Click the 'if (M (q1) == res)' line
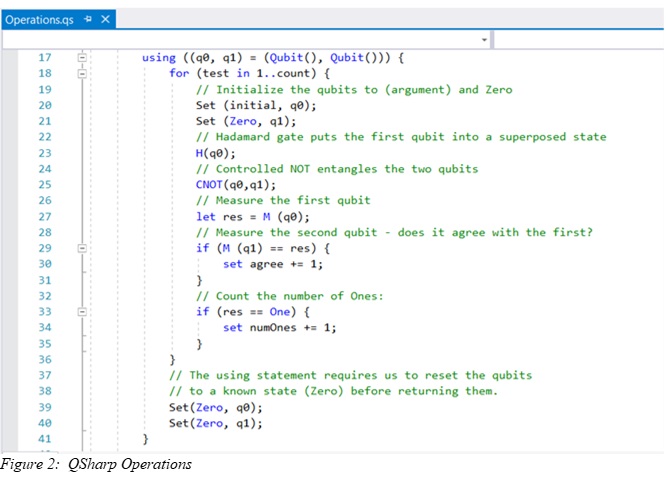This screenshot has height=482, width=666. pyautogui.click(x=263, y=248)
